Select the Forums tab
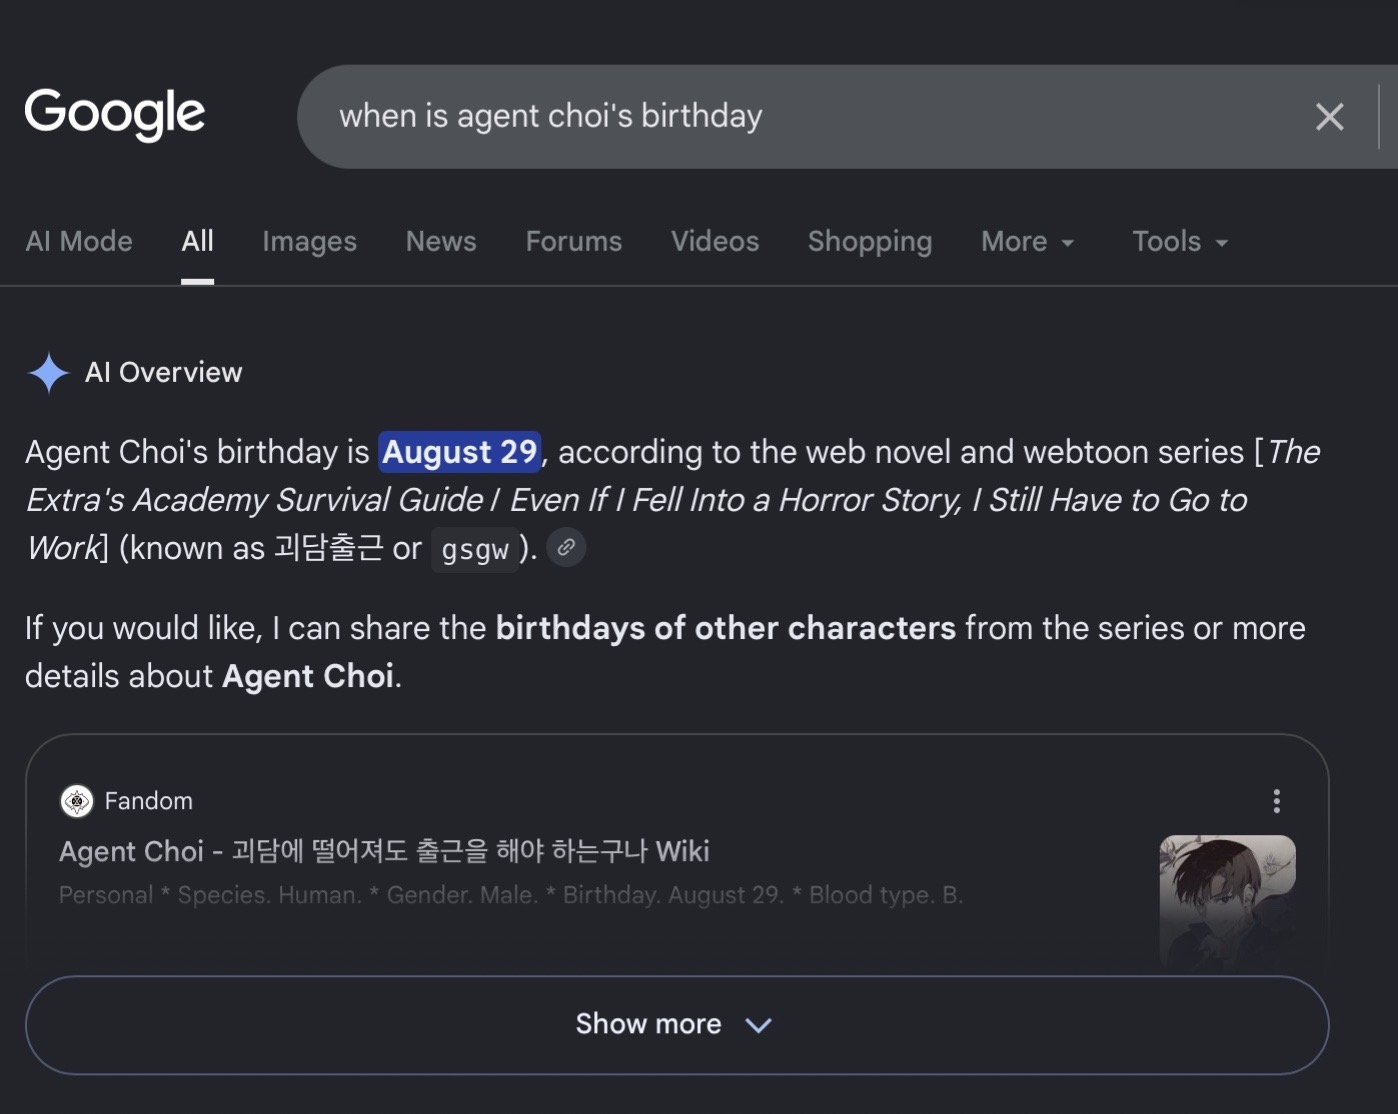 click(574, 242)
